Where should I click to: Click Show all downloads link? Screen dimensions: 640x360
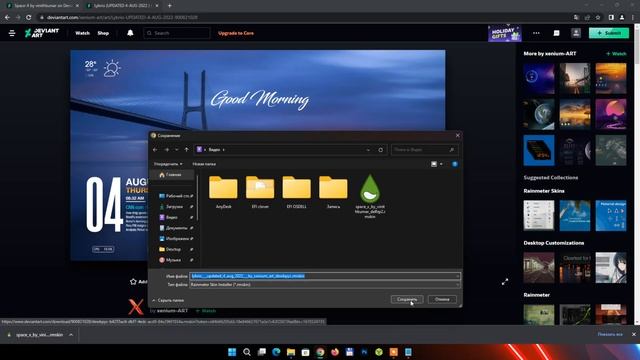click(610, 334)
